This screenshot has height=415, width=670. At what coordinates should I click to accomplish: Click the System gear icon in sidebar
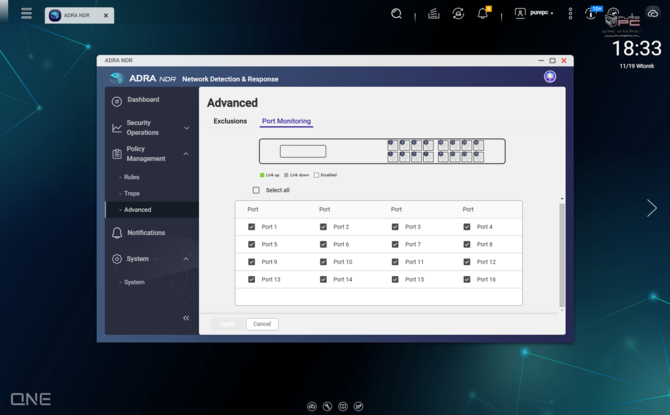tap(117, 259)
